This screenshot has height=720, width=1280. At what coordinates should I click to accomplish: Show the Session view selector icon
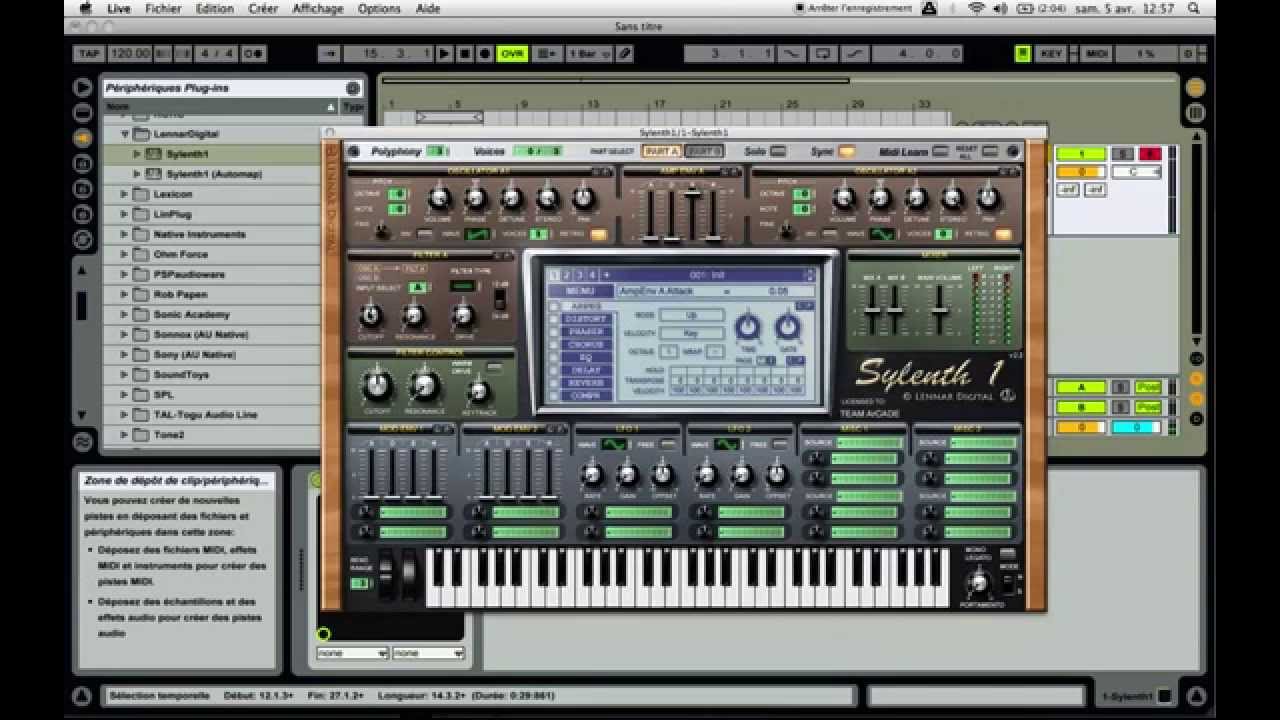pos(1195,113)
